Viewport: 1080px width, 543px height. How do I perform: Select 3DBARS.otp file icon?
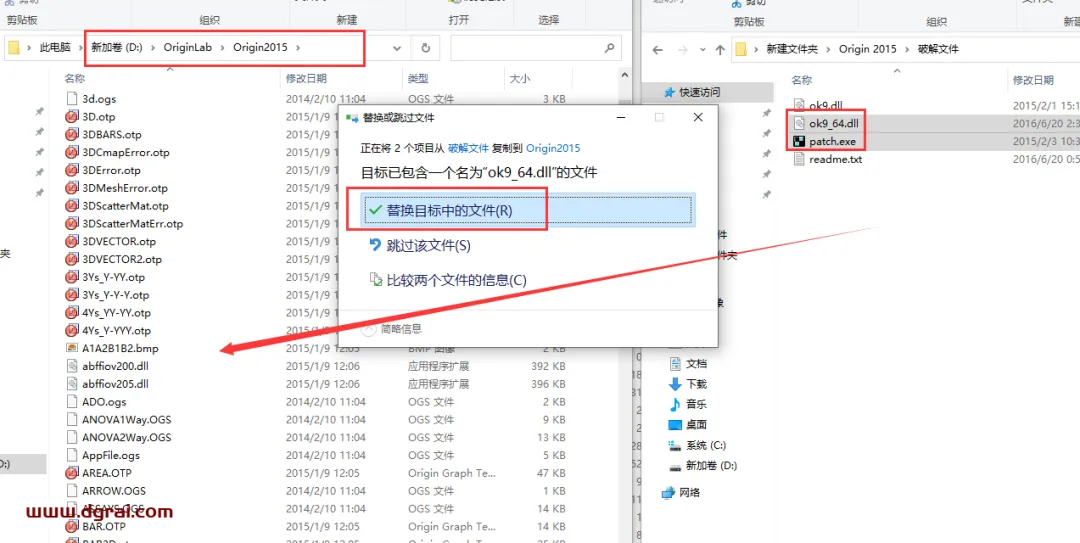point(72,134)
